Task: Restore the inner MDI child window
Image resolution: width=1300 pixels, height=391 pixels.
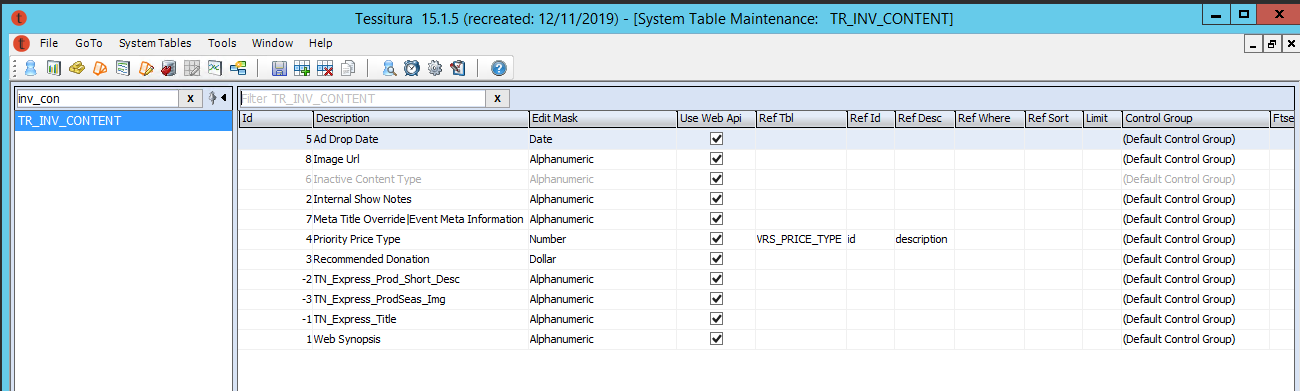Action: (1271, 44)
